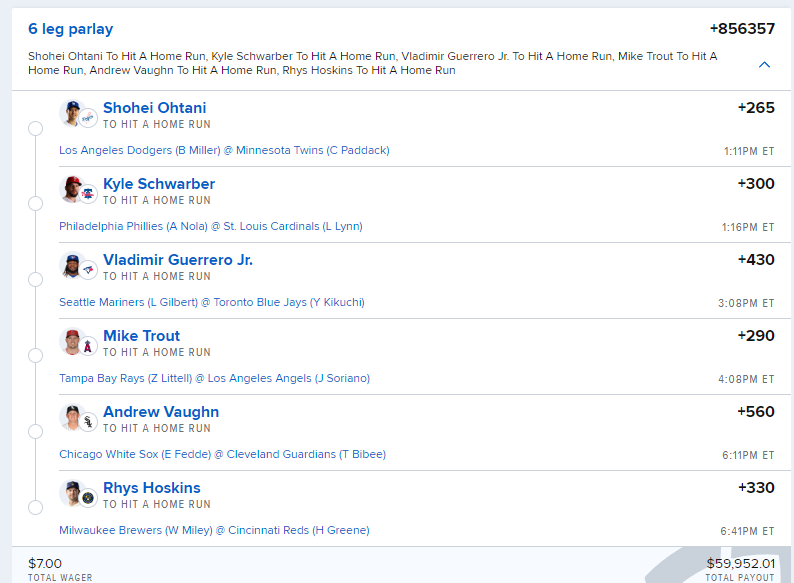Open Mariners @ Blue Jays game link
Screen dimensions: 794x583
[x=212, y=302]
